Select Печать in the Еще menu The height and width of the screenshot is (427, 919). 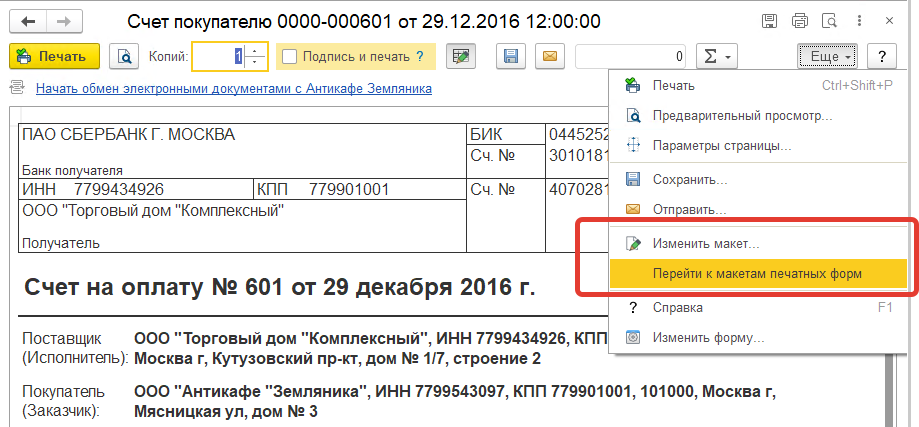[758, 86]
